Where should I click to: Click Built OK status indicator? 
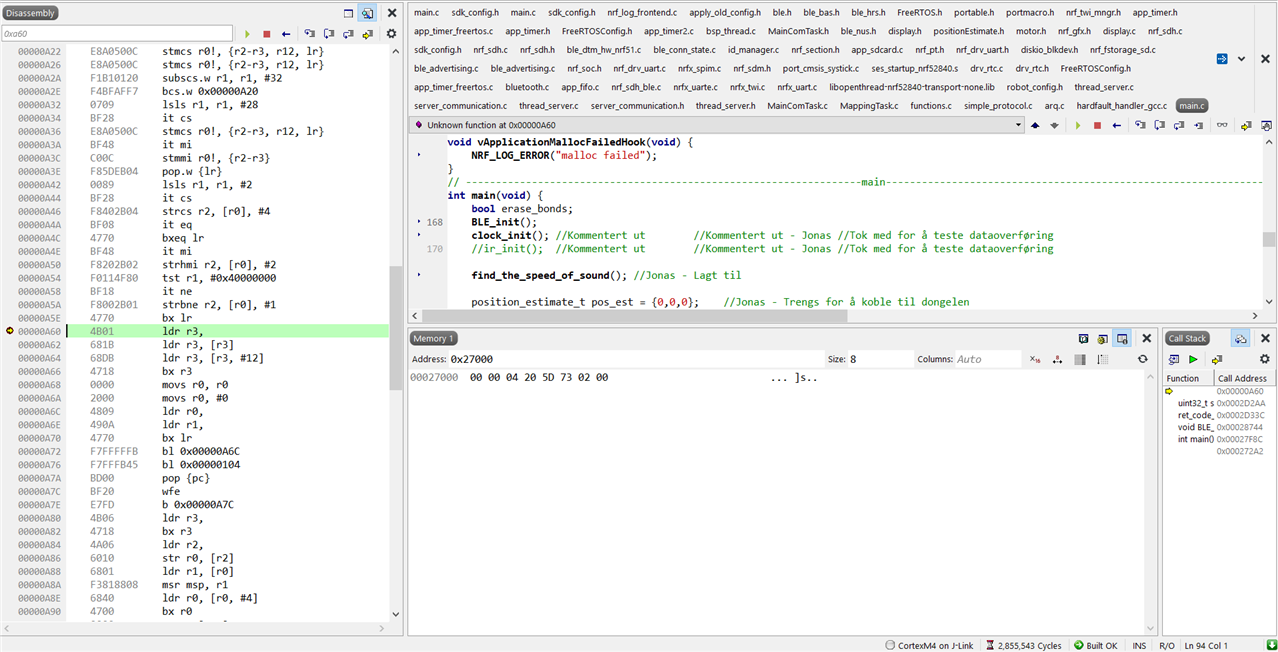tap(1095, 645)
